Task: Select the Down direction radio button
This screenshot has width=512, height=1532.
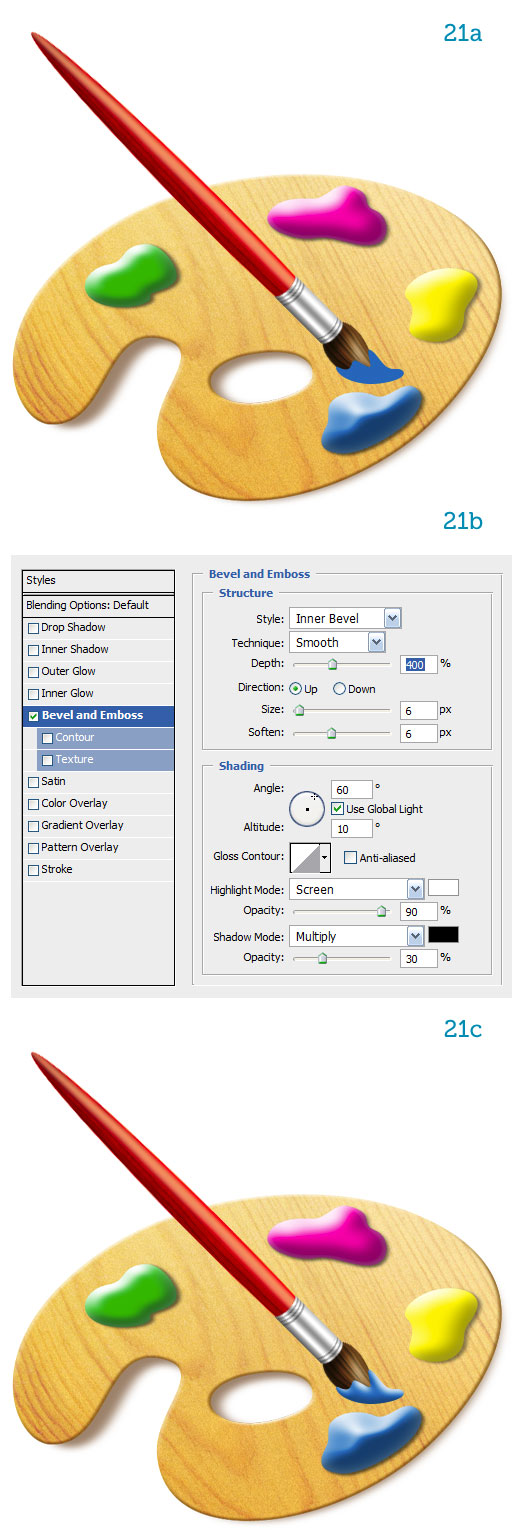Action: [x=339, y=689]
